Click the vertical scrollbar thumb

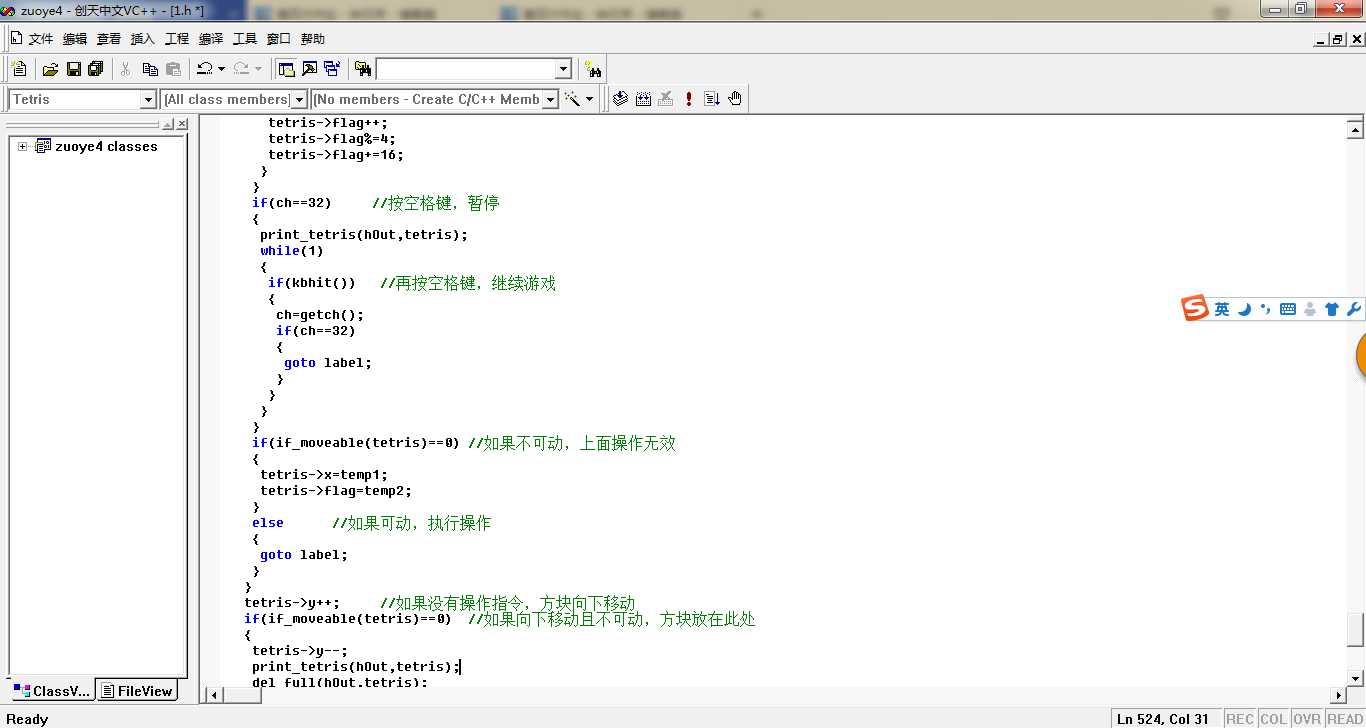pyautogui.click(x=1355, y=630)
